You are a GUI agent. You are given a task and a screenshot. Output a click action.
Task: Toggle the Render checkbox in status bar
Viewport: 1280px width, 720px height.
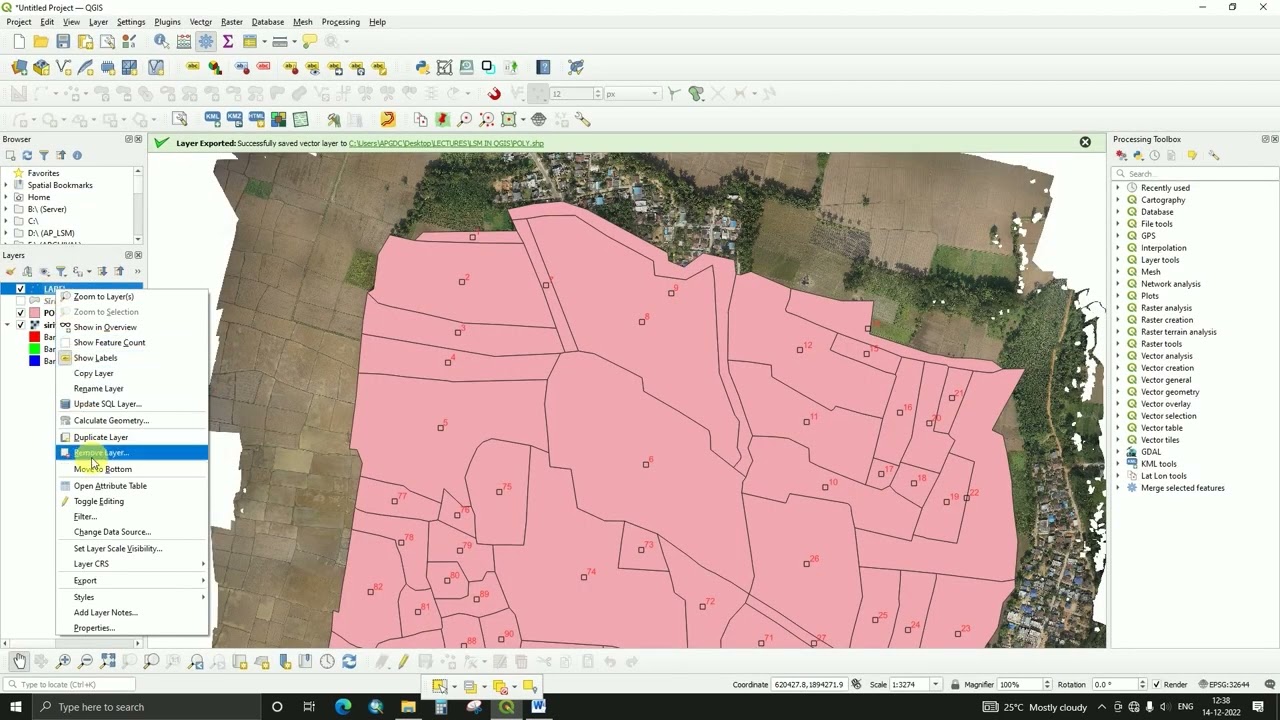point(1156,685)
